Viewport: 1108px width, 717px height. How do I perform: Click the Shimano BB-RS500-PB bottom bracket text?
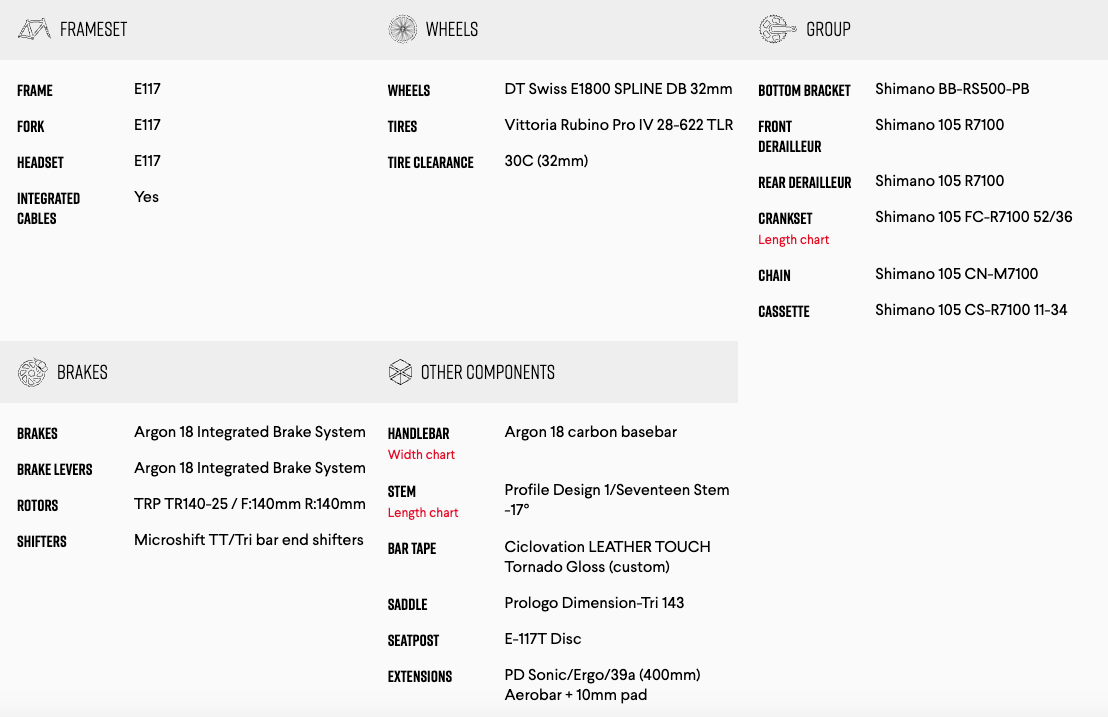point(951,89)
